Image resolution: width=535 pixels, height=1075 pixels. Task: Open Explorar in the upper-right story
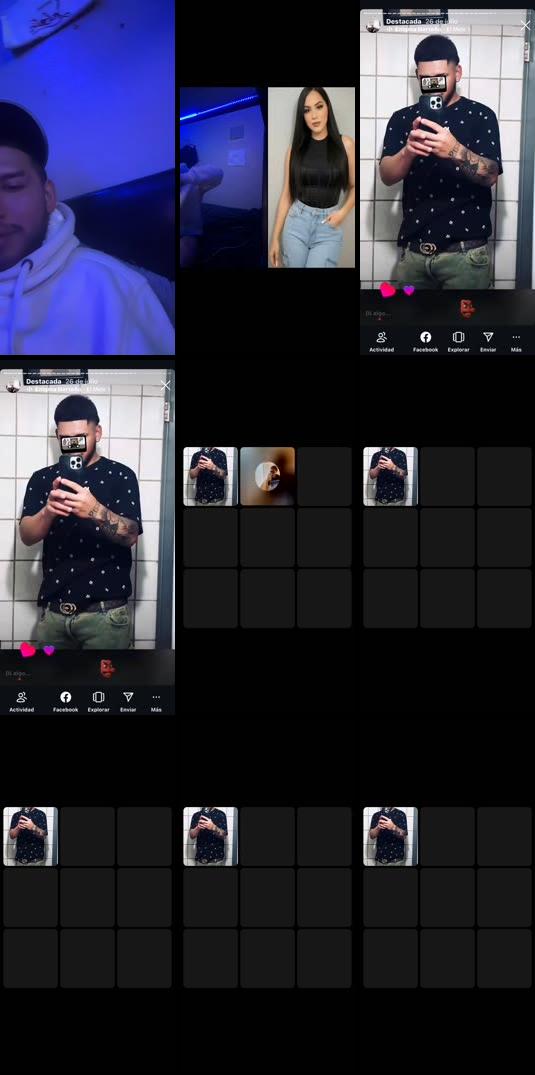tap(458, 341)
